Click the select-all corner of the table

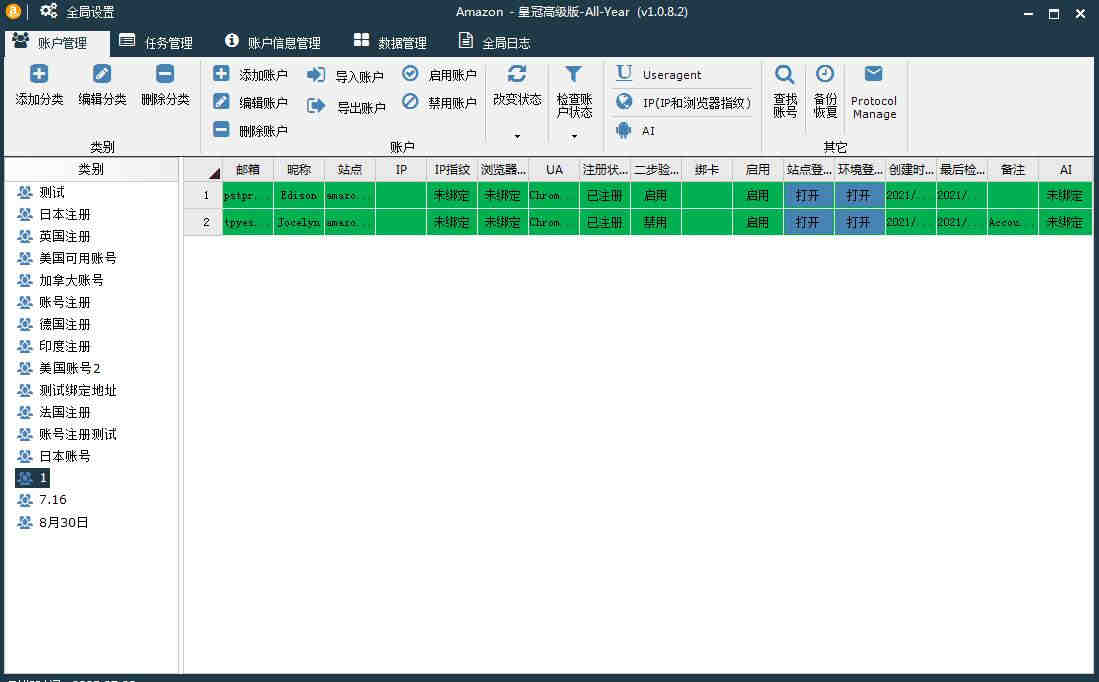[x=203, y=170]
